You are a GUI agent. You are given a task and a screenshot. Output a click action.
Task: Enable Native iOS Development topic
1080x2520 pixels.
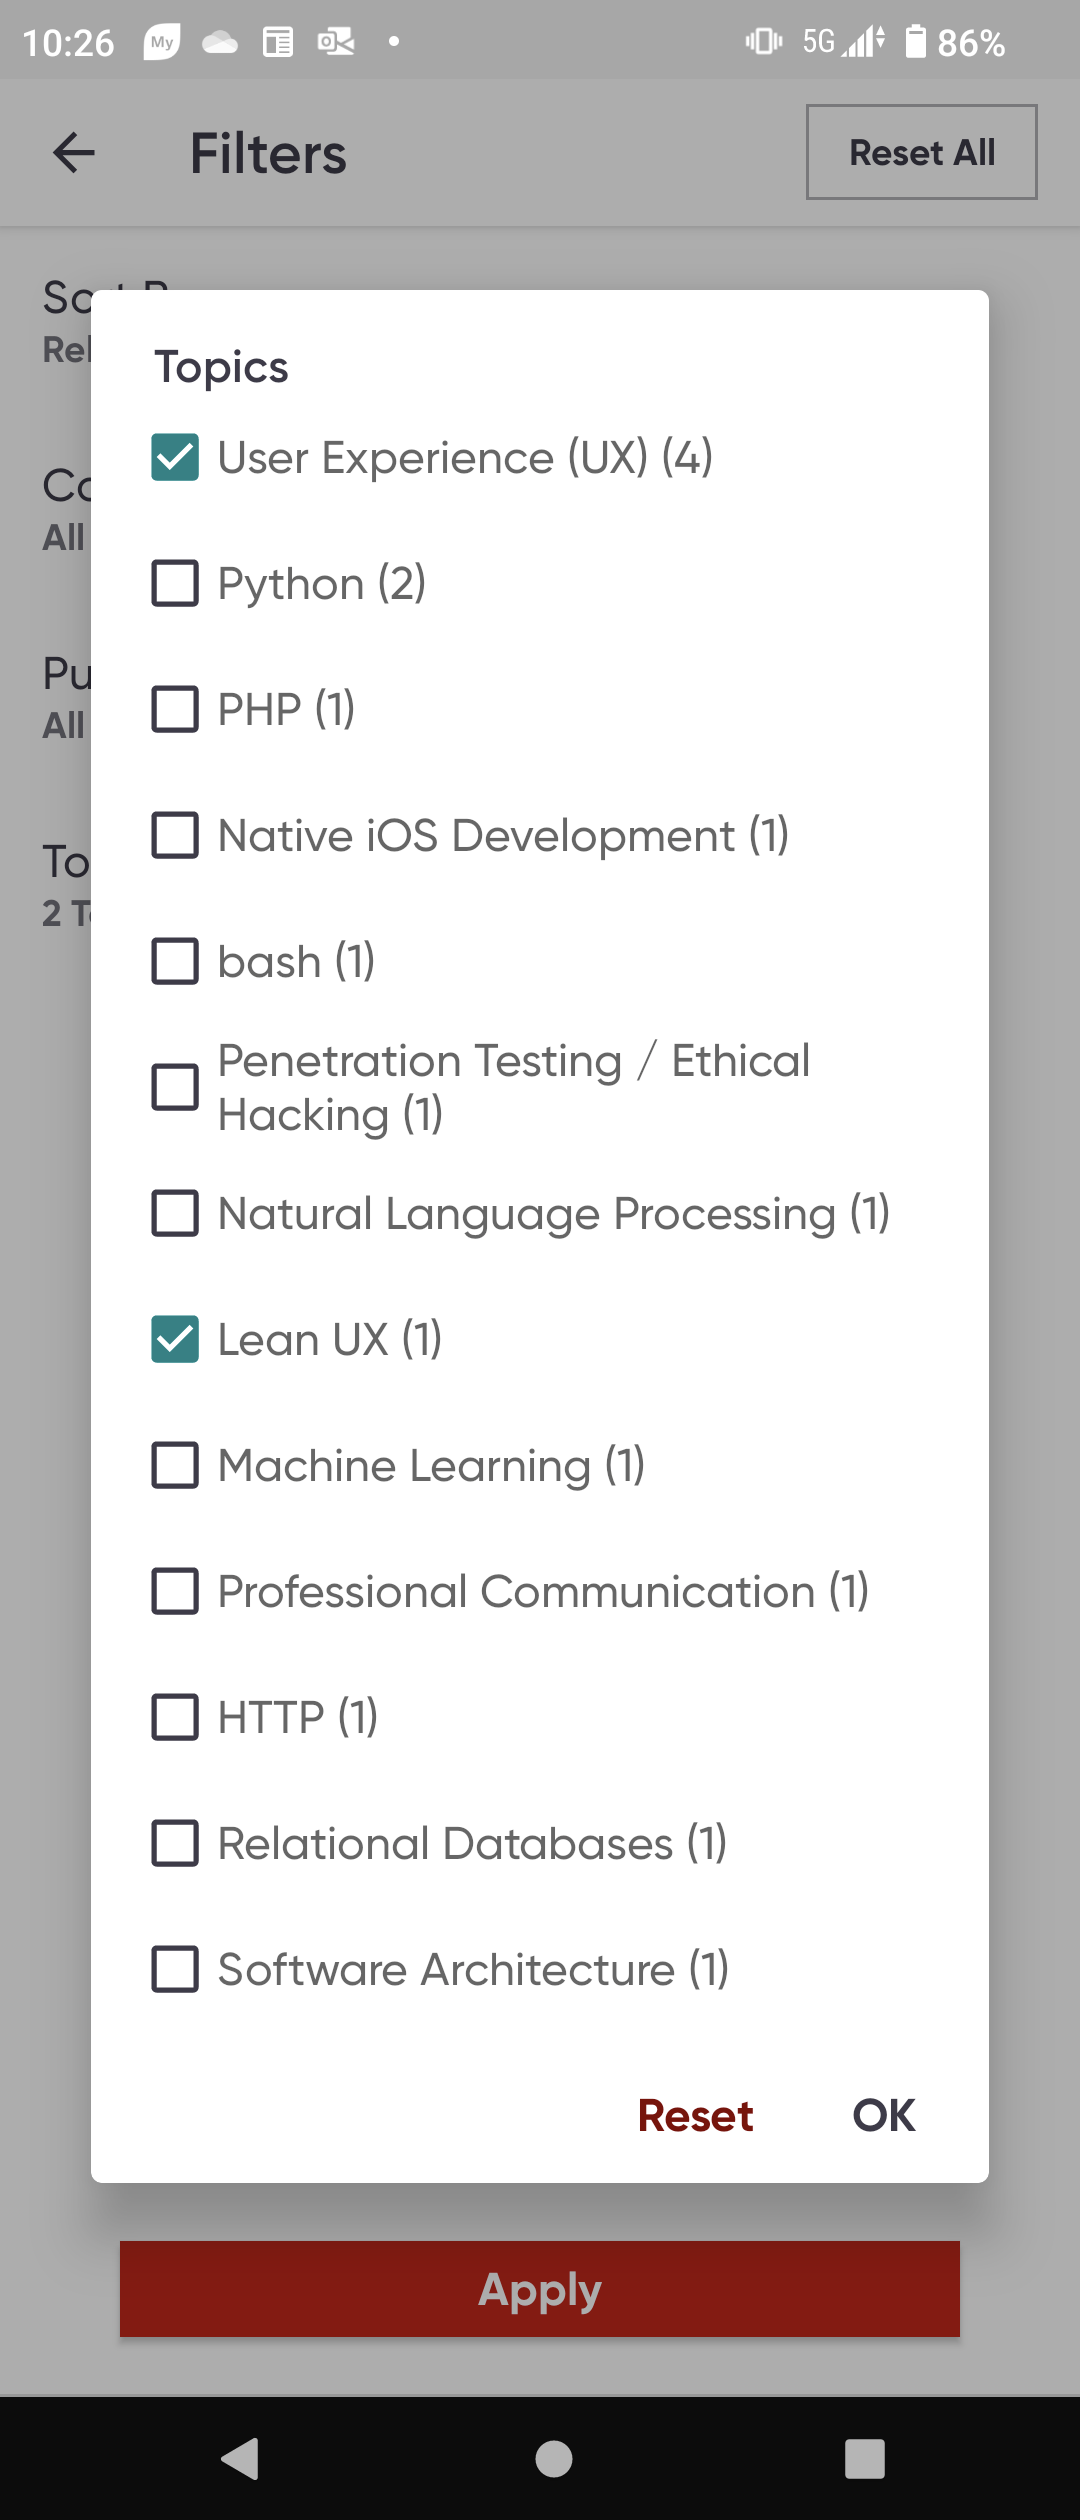175,835
